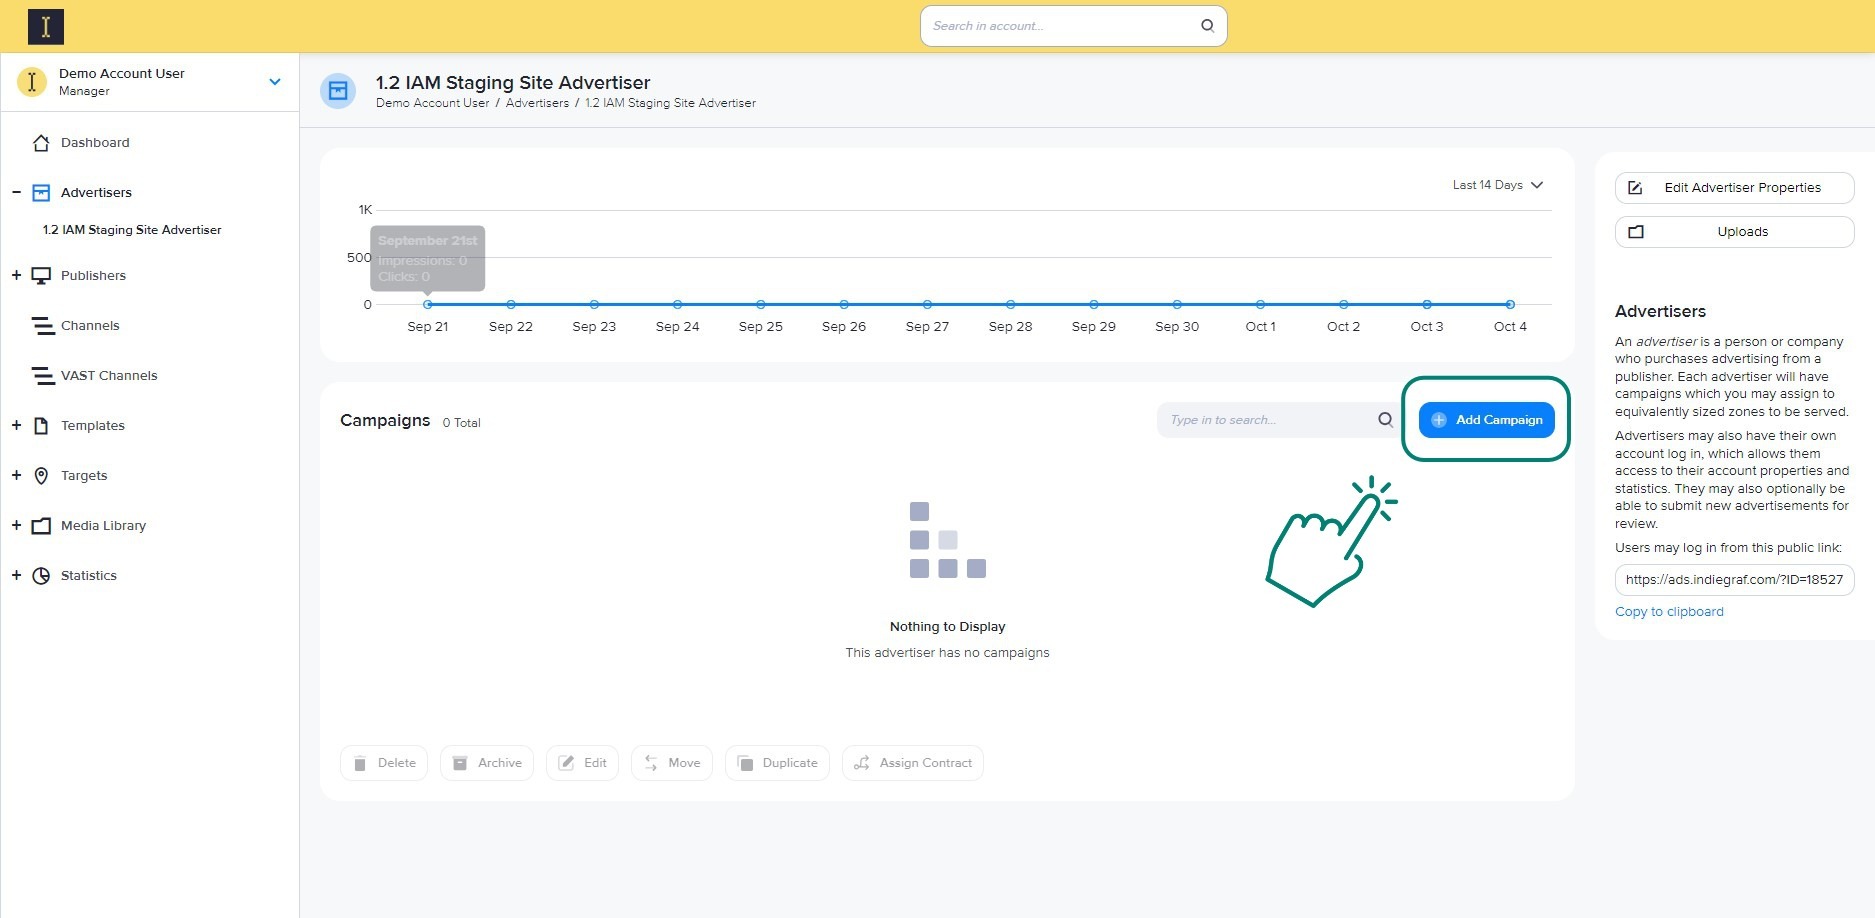Expand the Templates section in the sidebar

click(16, 426)
